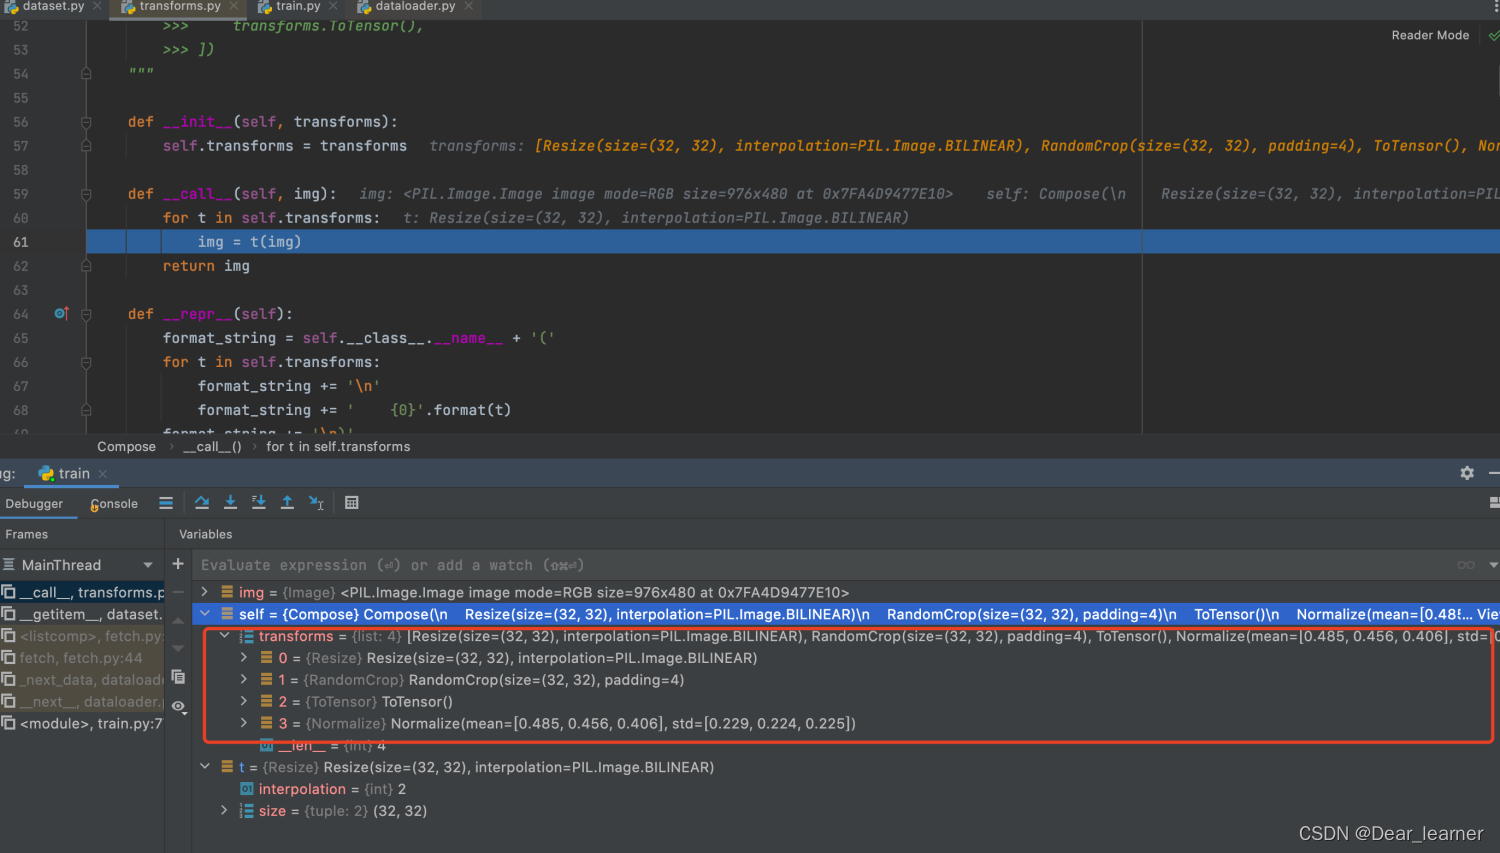
Task: Add a new watch with plus icon
Action: coord(178,564)
